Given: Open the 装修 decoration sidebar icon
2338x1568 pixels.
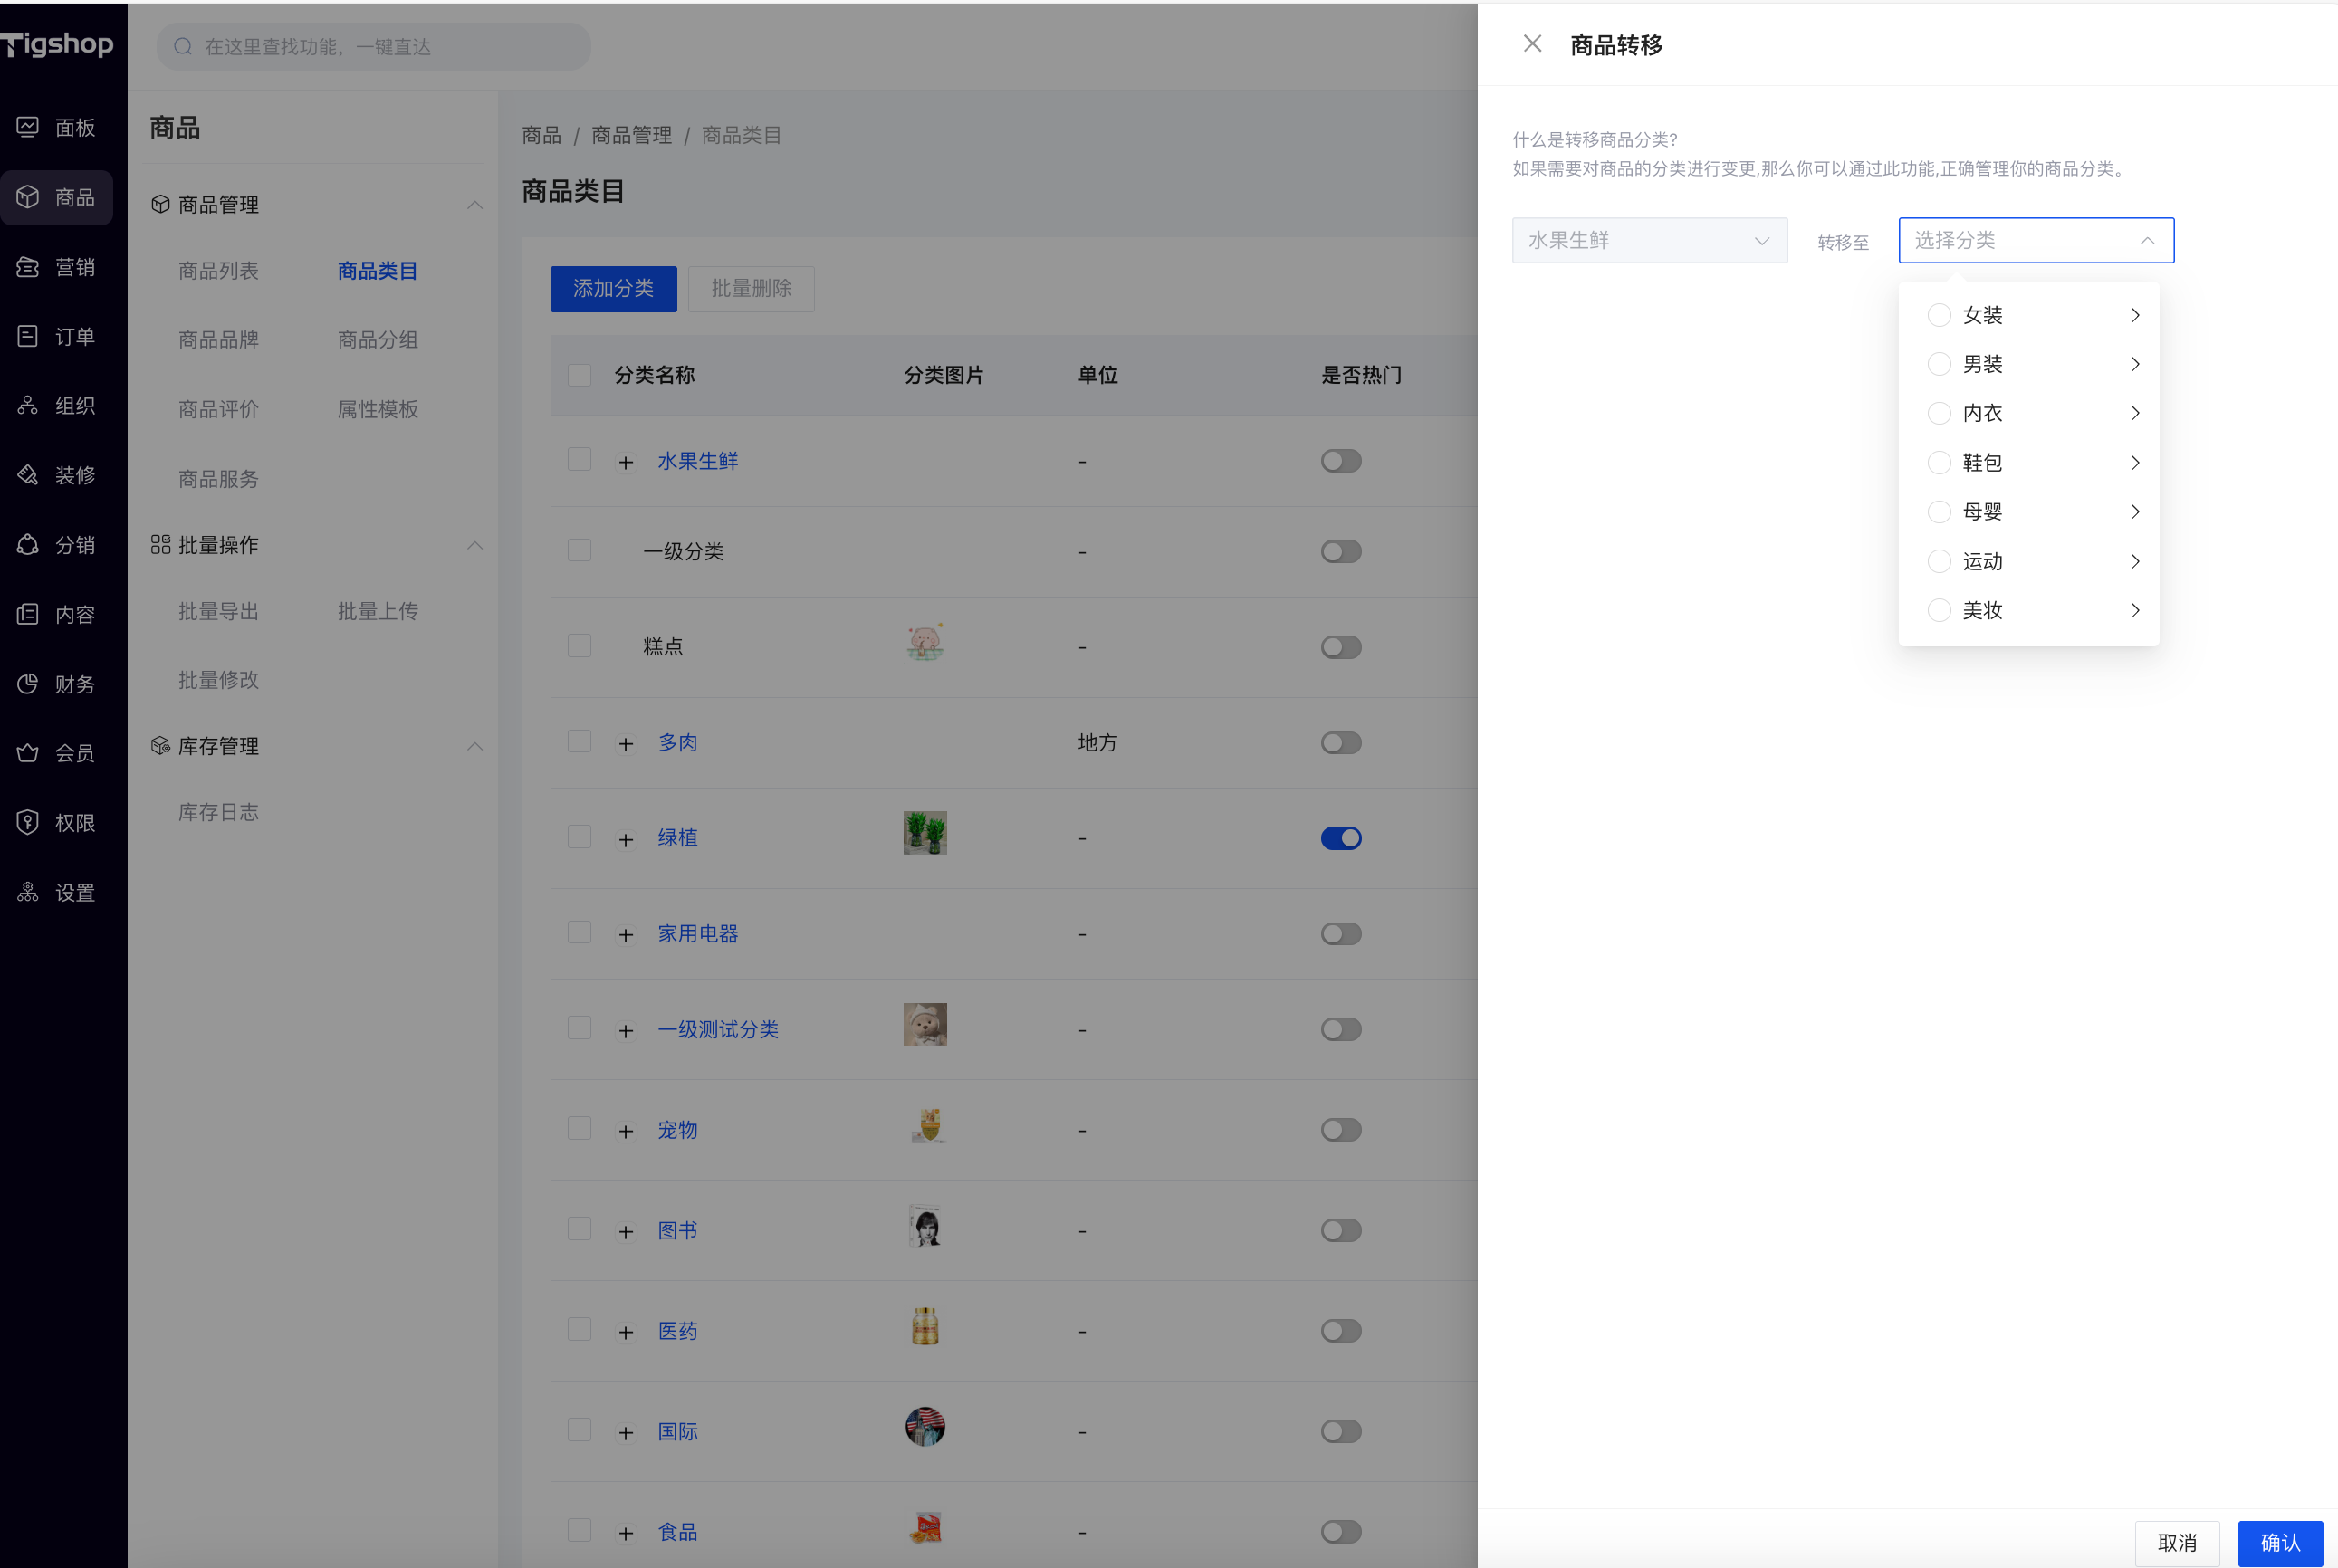Looking at the screenshot, I should coord(28,475).
